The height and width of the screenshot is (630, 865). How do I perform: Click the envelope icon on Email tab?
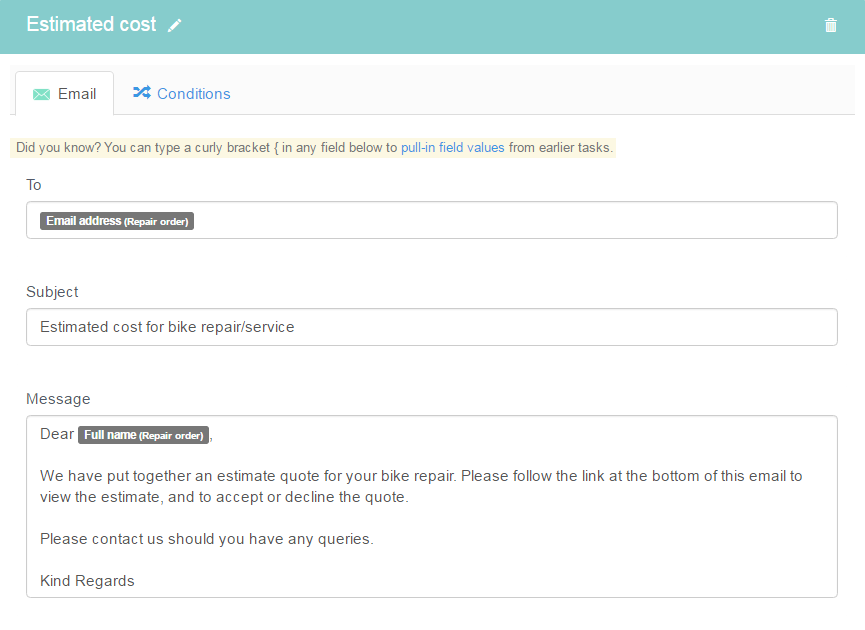[41, 94]
